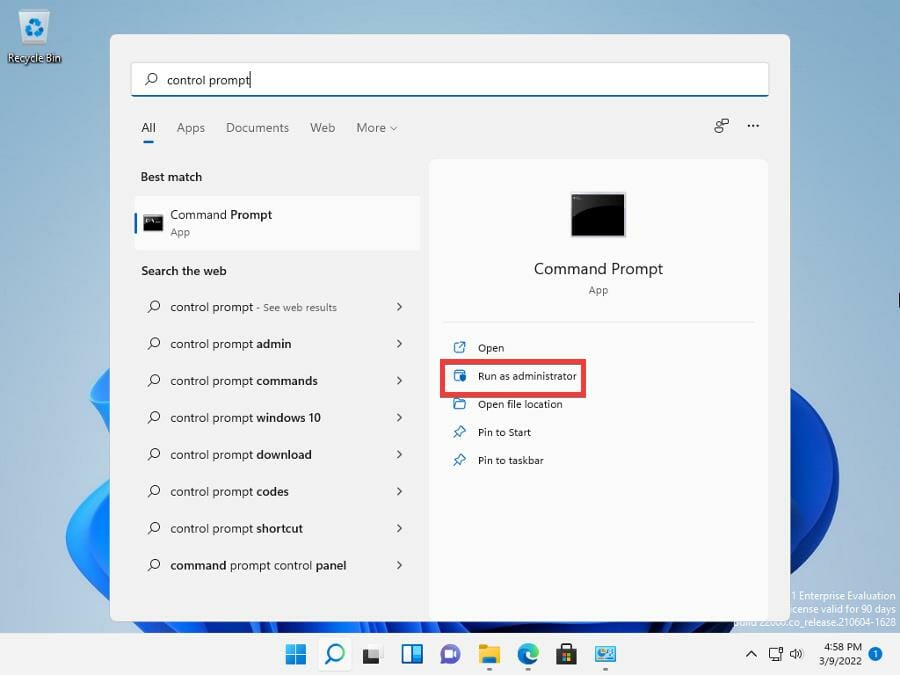900x675 pixels.
Task: Switch to the Documents search tab
Action: (x=257, y=128)
